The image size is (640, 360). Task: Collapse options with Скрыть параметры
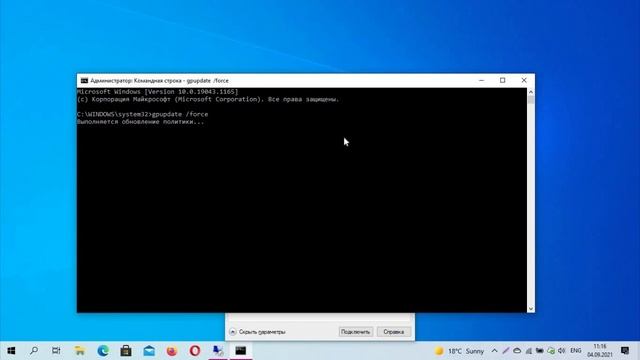(258, 332)
